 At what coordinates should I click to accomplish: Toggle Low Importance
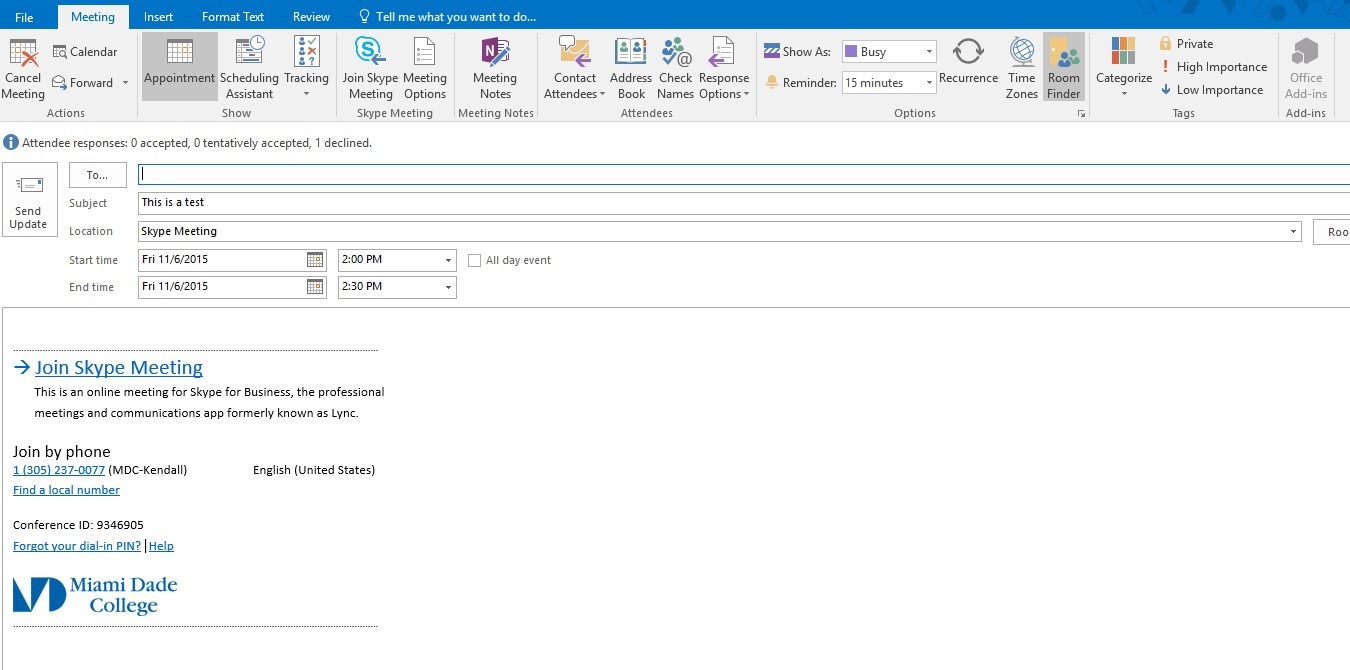(x=1212, y=90)
